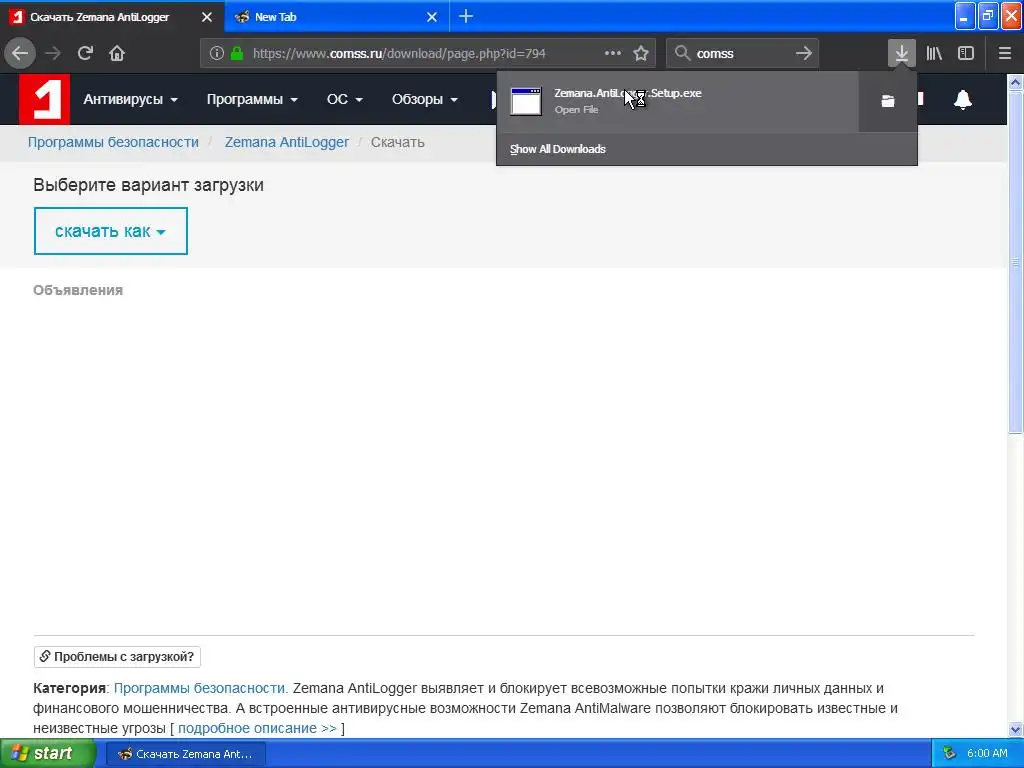This screenshot has width=1024, height=768.
Task: Expand the Обзоры navigation menu
Action: [x=424, y=99]
